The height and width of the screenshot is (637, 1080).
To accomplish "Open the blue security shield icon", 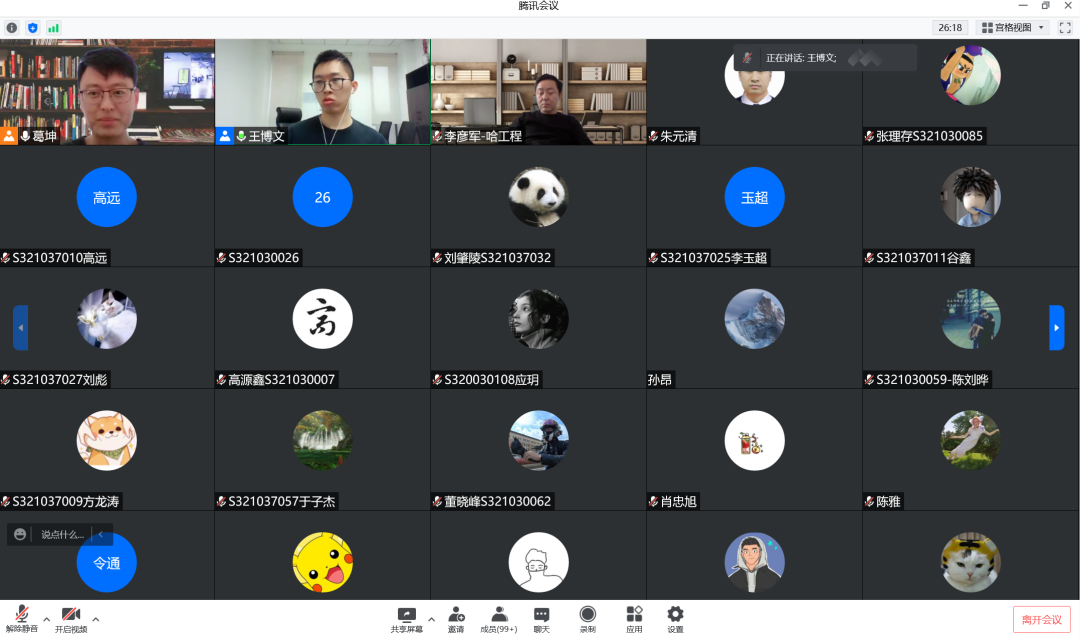I will tap(33, 28).
